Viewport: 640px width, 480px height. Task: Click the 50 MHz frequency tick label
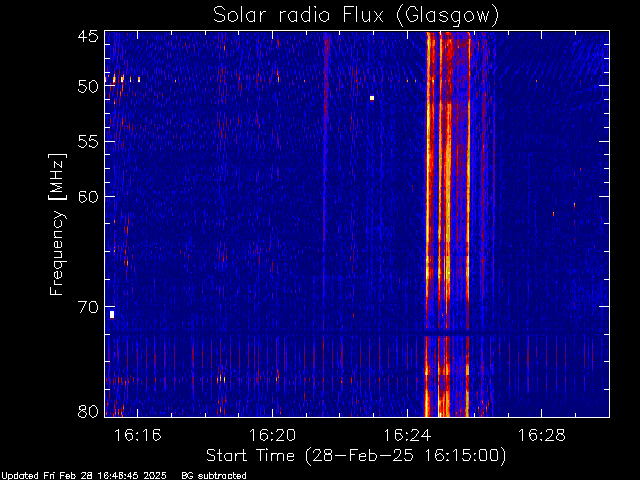click(x=88, y=87)
